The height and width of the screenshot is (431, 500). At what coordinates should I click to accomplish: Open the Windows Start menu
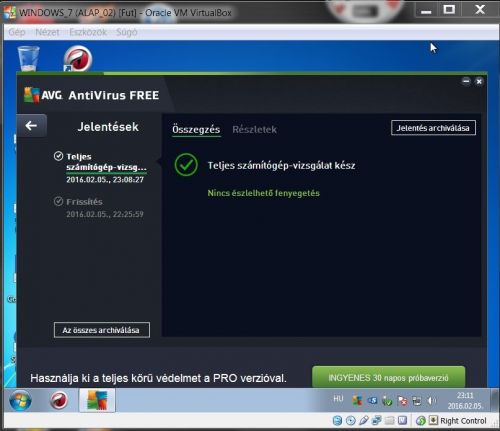tap(20, 400)
